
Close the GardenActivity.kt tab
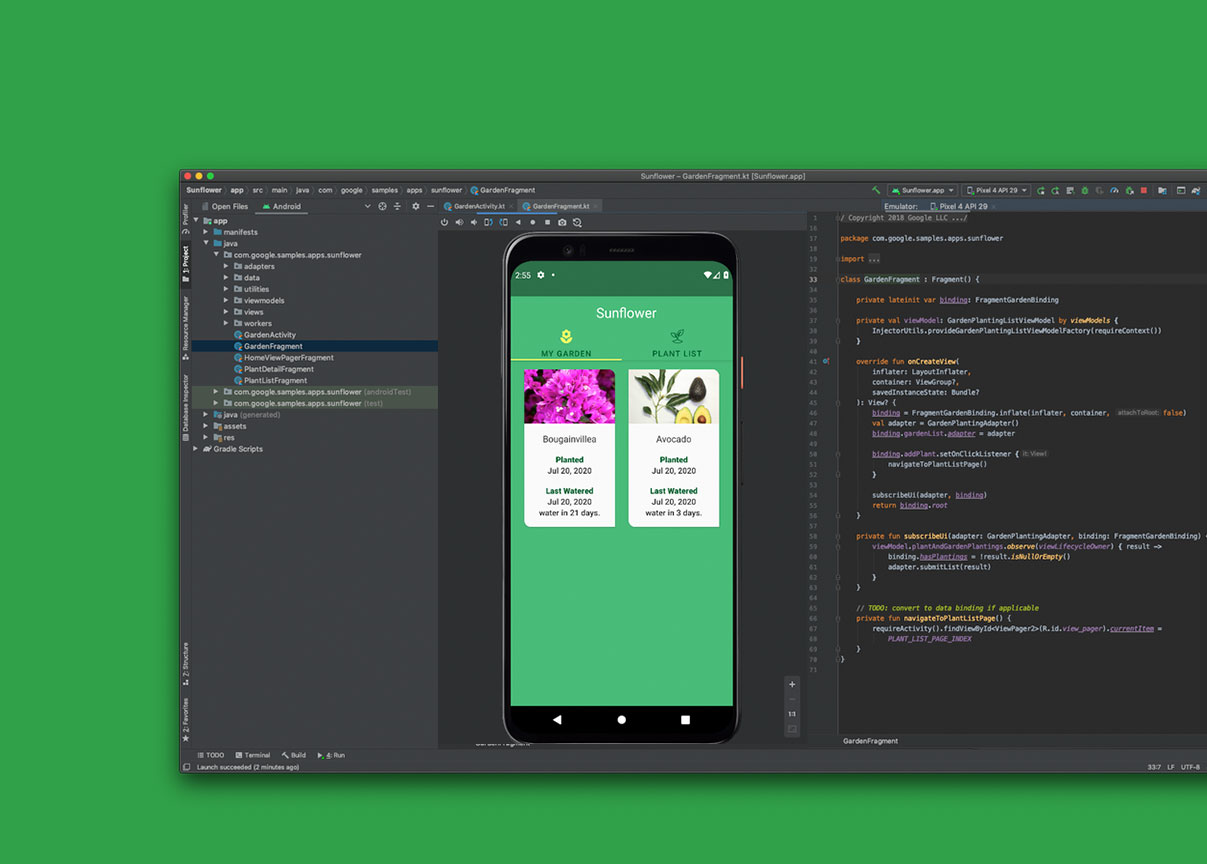pos(512,206)
